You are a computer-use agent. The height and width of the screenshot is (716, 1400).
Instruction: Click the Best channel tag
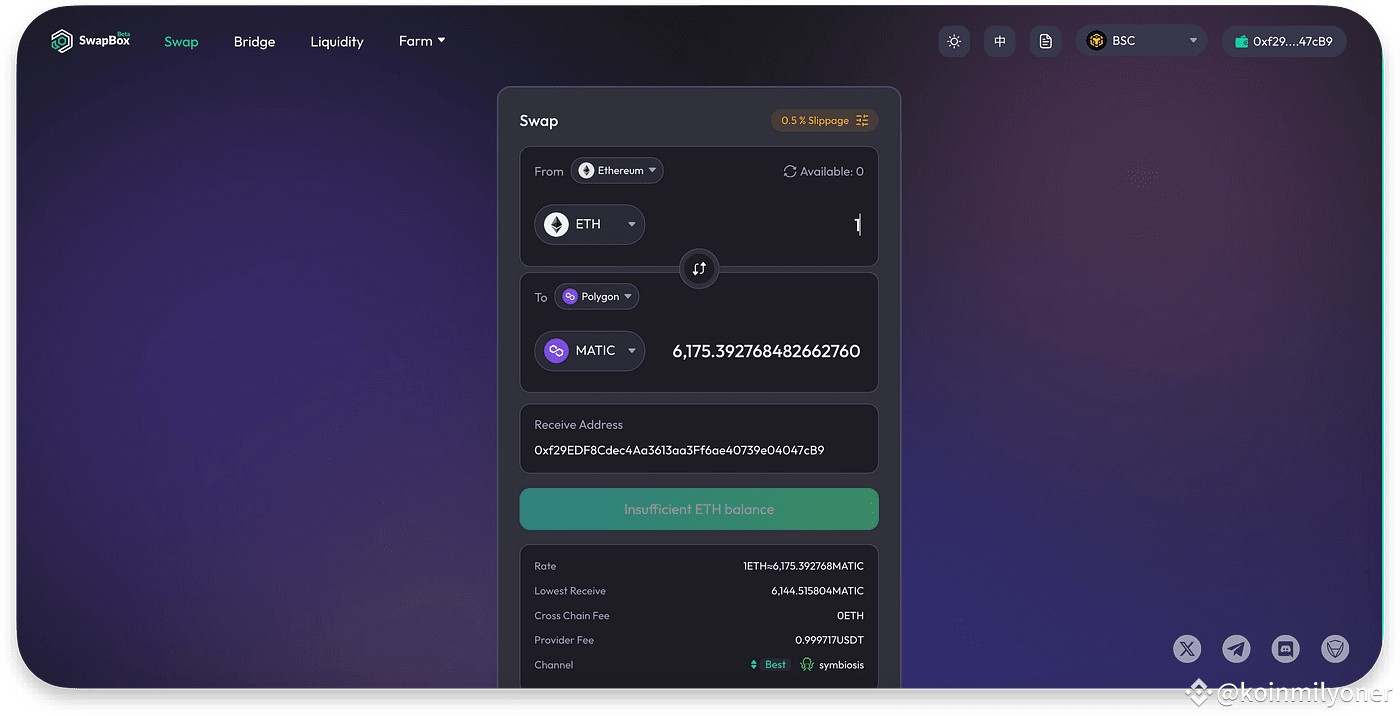point(770,665)
